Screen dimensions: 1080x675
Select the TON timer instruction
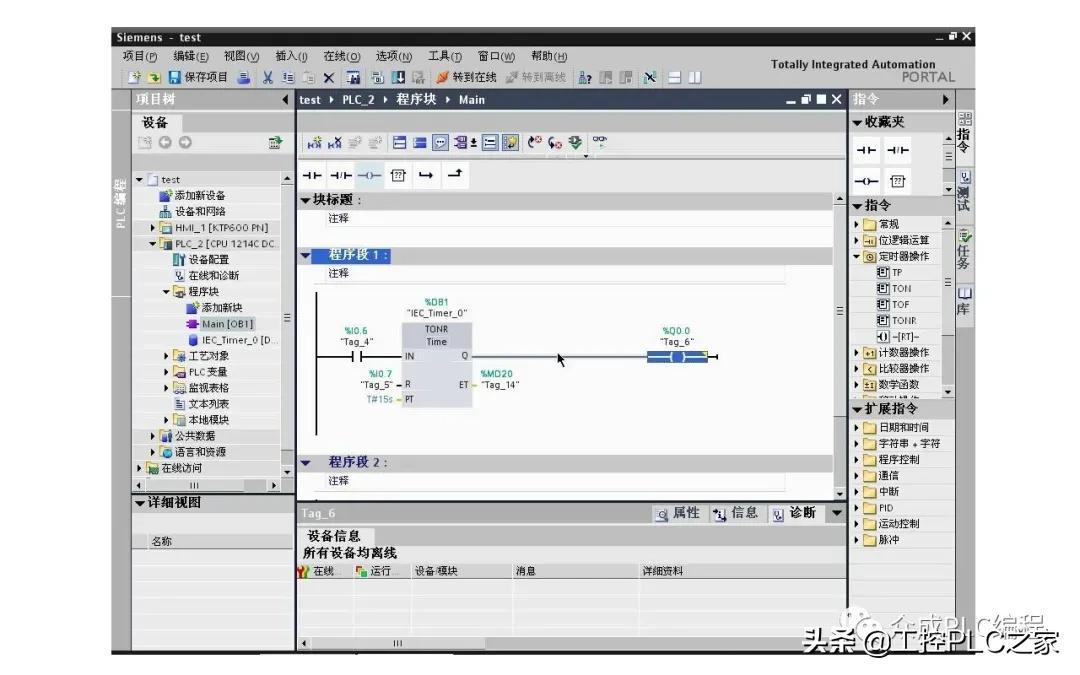(x=894, y=289)
